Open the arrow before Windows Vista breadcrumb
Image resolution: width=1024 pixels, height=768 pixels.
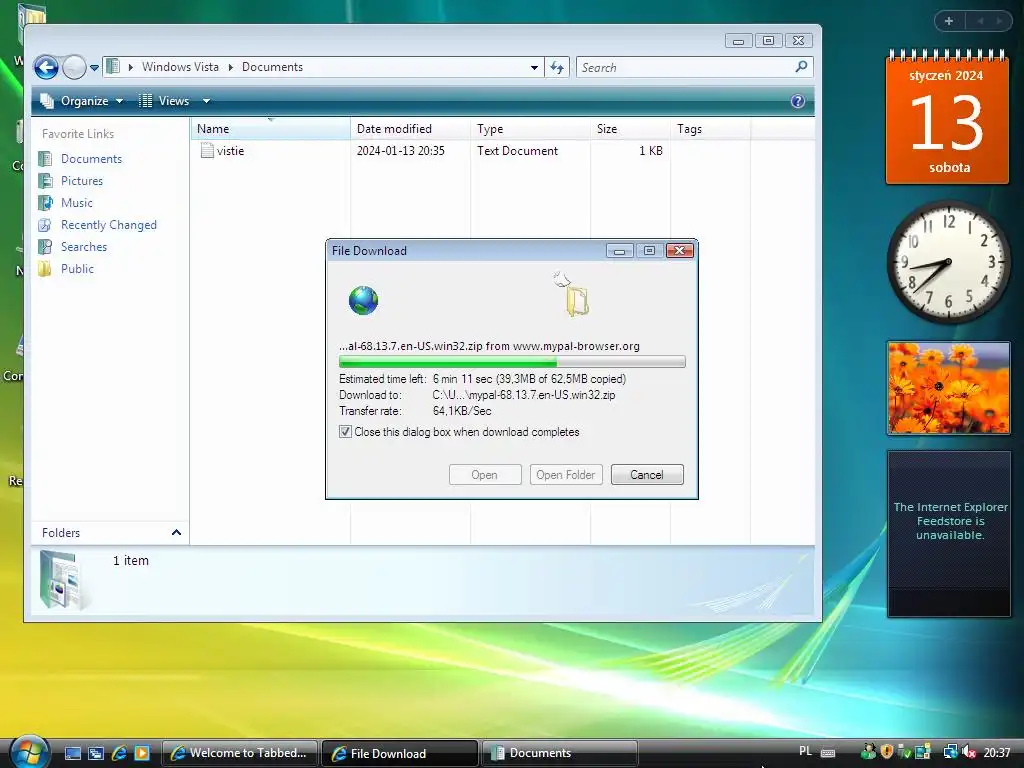[x=131, y=67]
